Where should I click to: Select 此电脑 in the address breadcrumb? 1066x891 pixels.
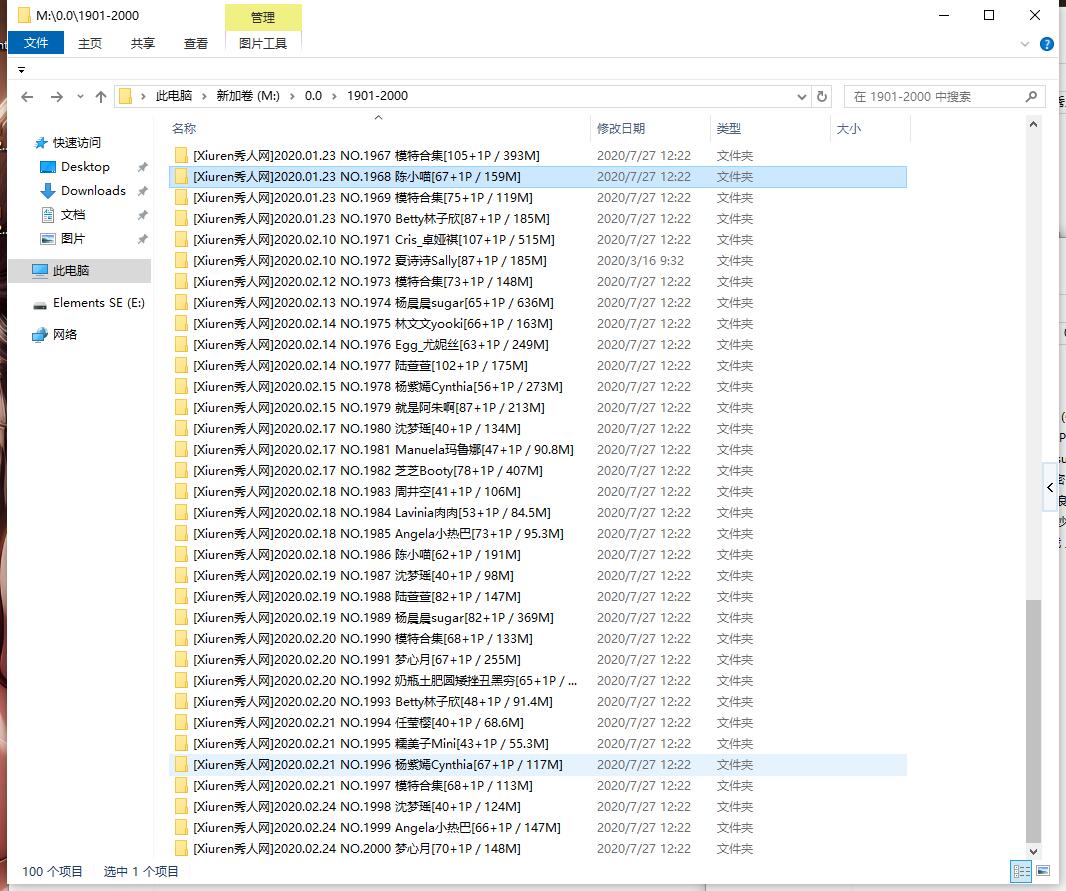(x=173, y=96)
